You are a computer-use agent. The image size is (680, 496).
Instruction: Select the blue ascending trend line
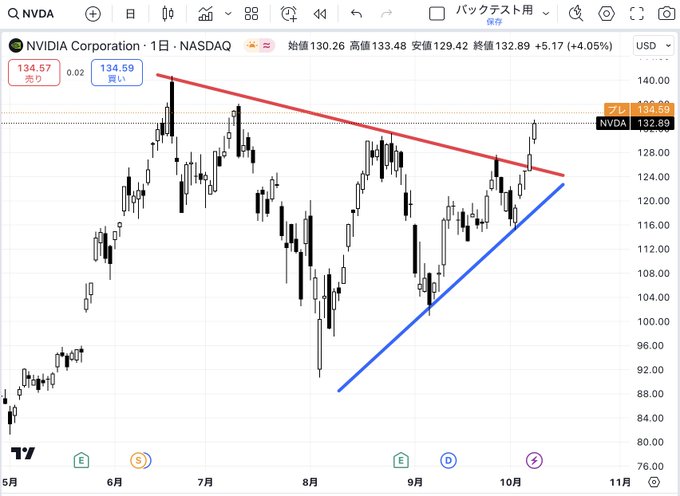pos(451,287)
